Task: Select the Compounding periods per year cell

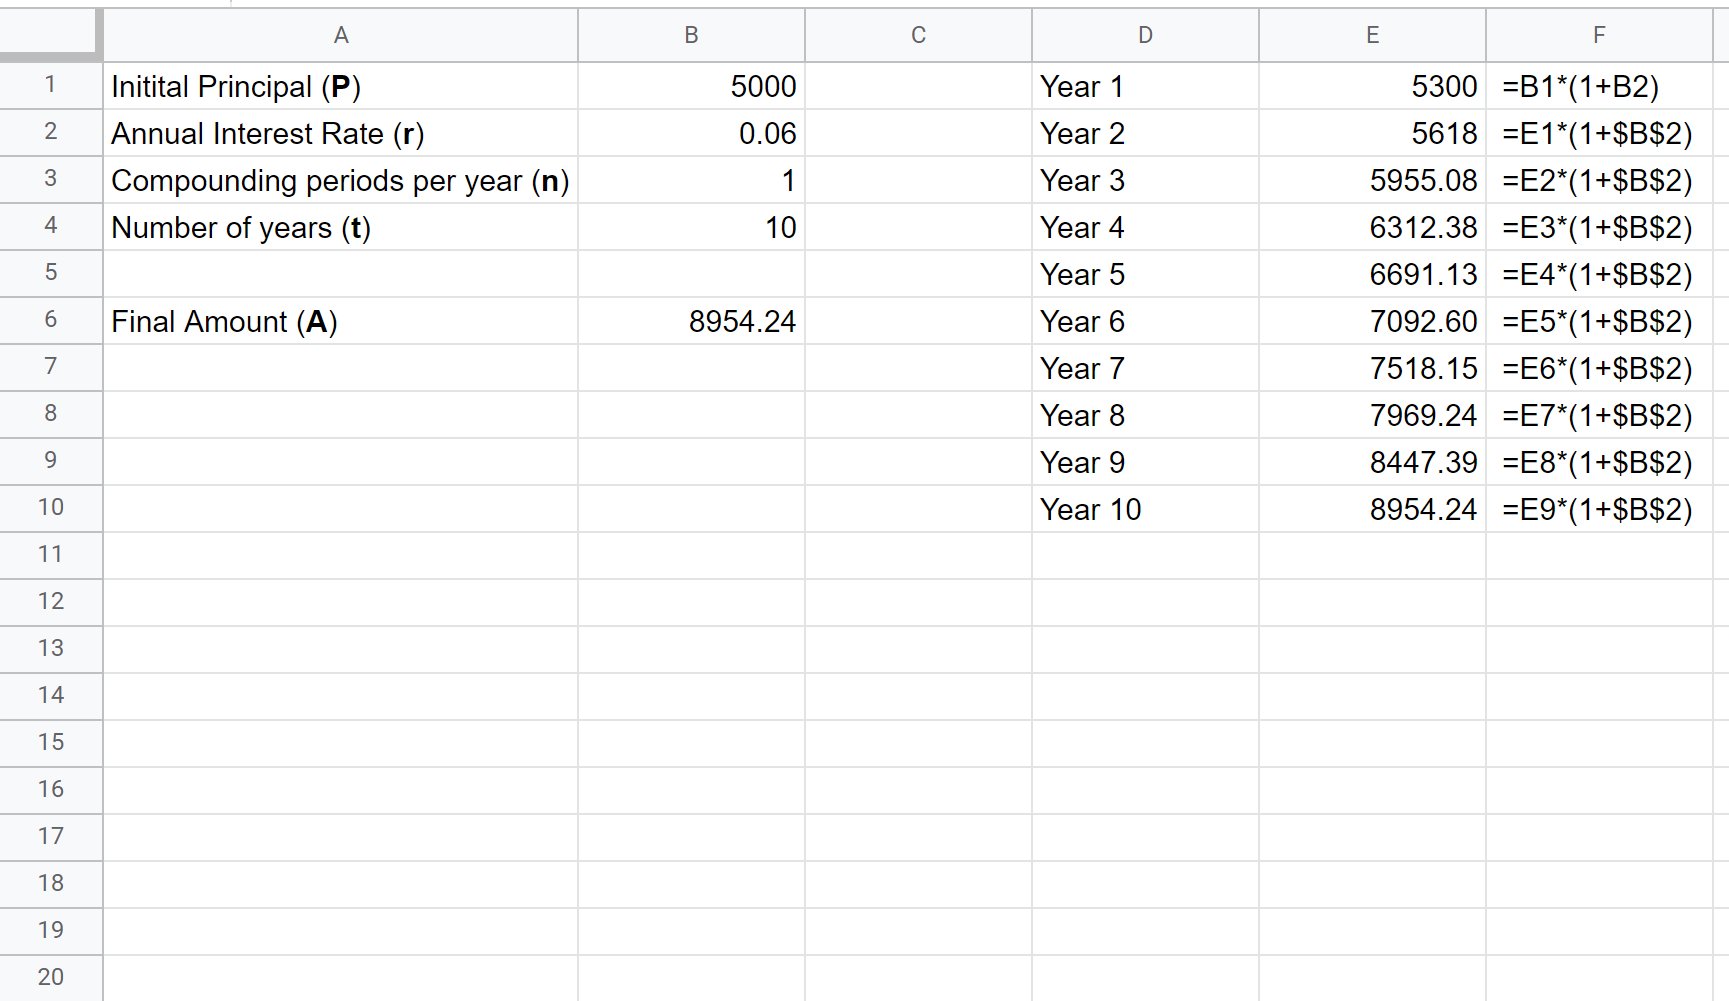Action: pyautogui.click(x=340, y=181)
